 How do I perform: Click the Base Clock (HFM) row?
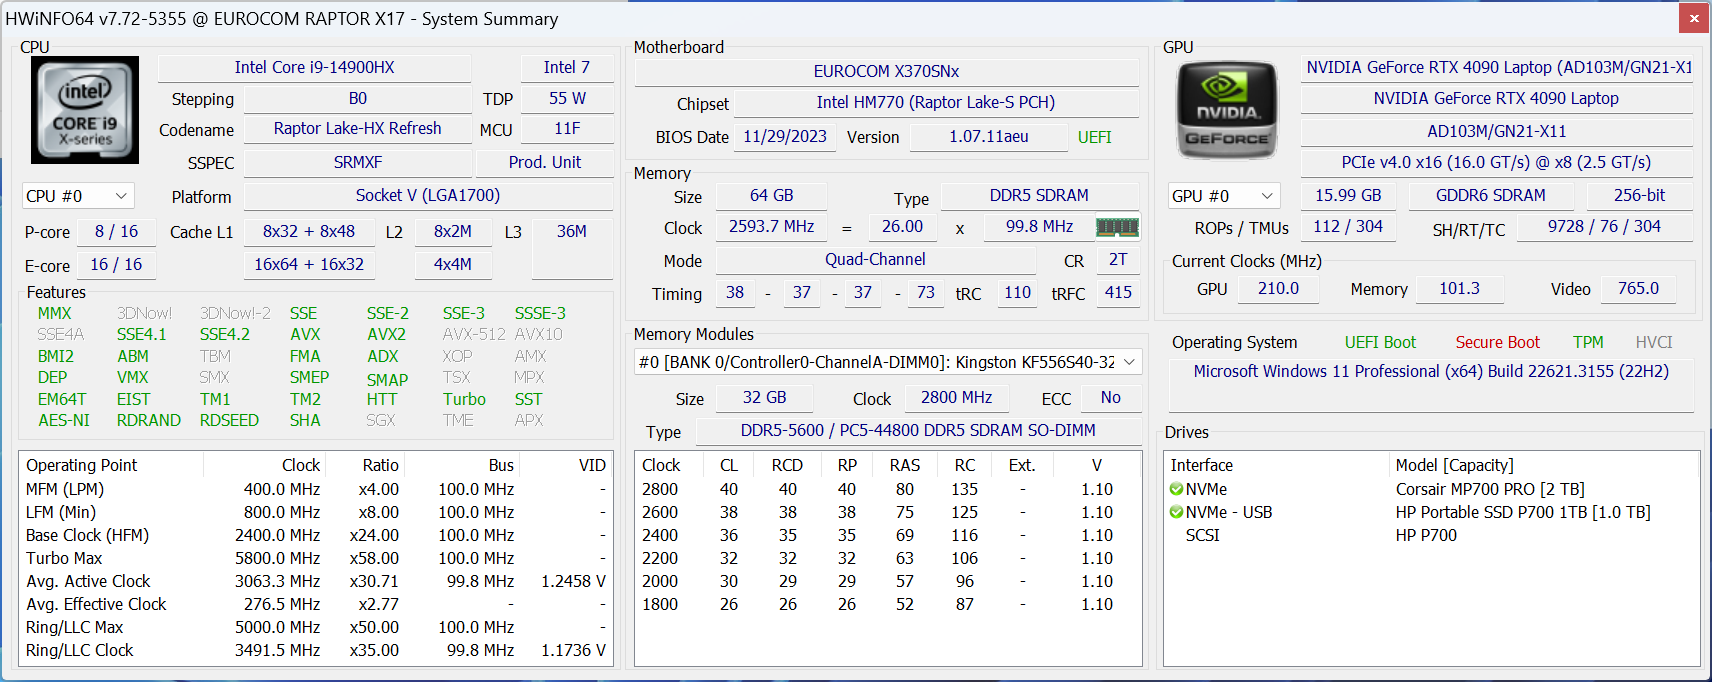[x=316, y=535]
